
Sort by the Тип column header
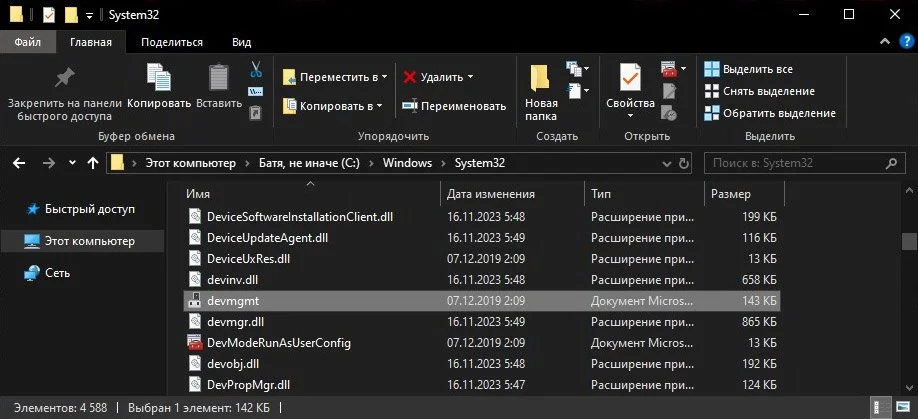(x=601, y=194)
